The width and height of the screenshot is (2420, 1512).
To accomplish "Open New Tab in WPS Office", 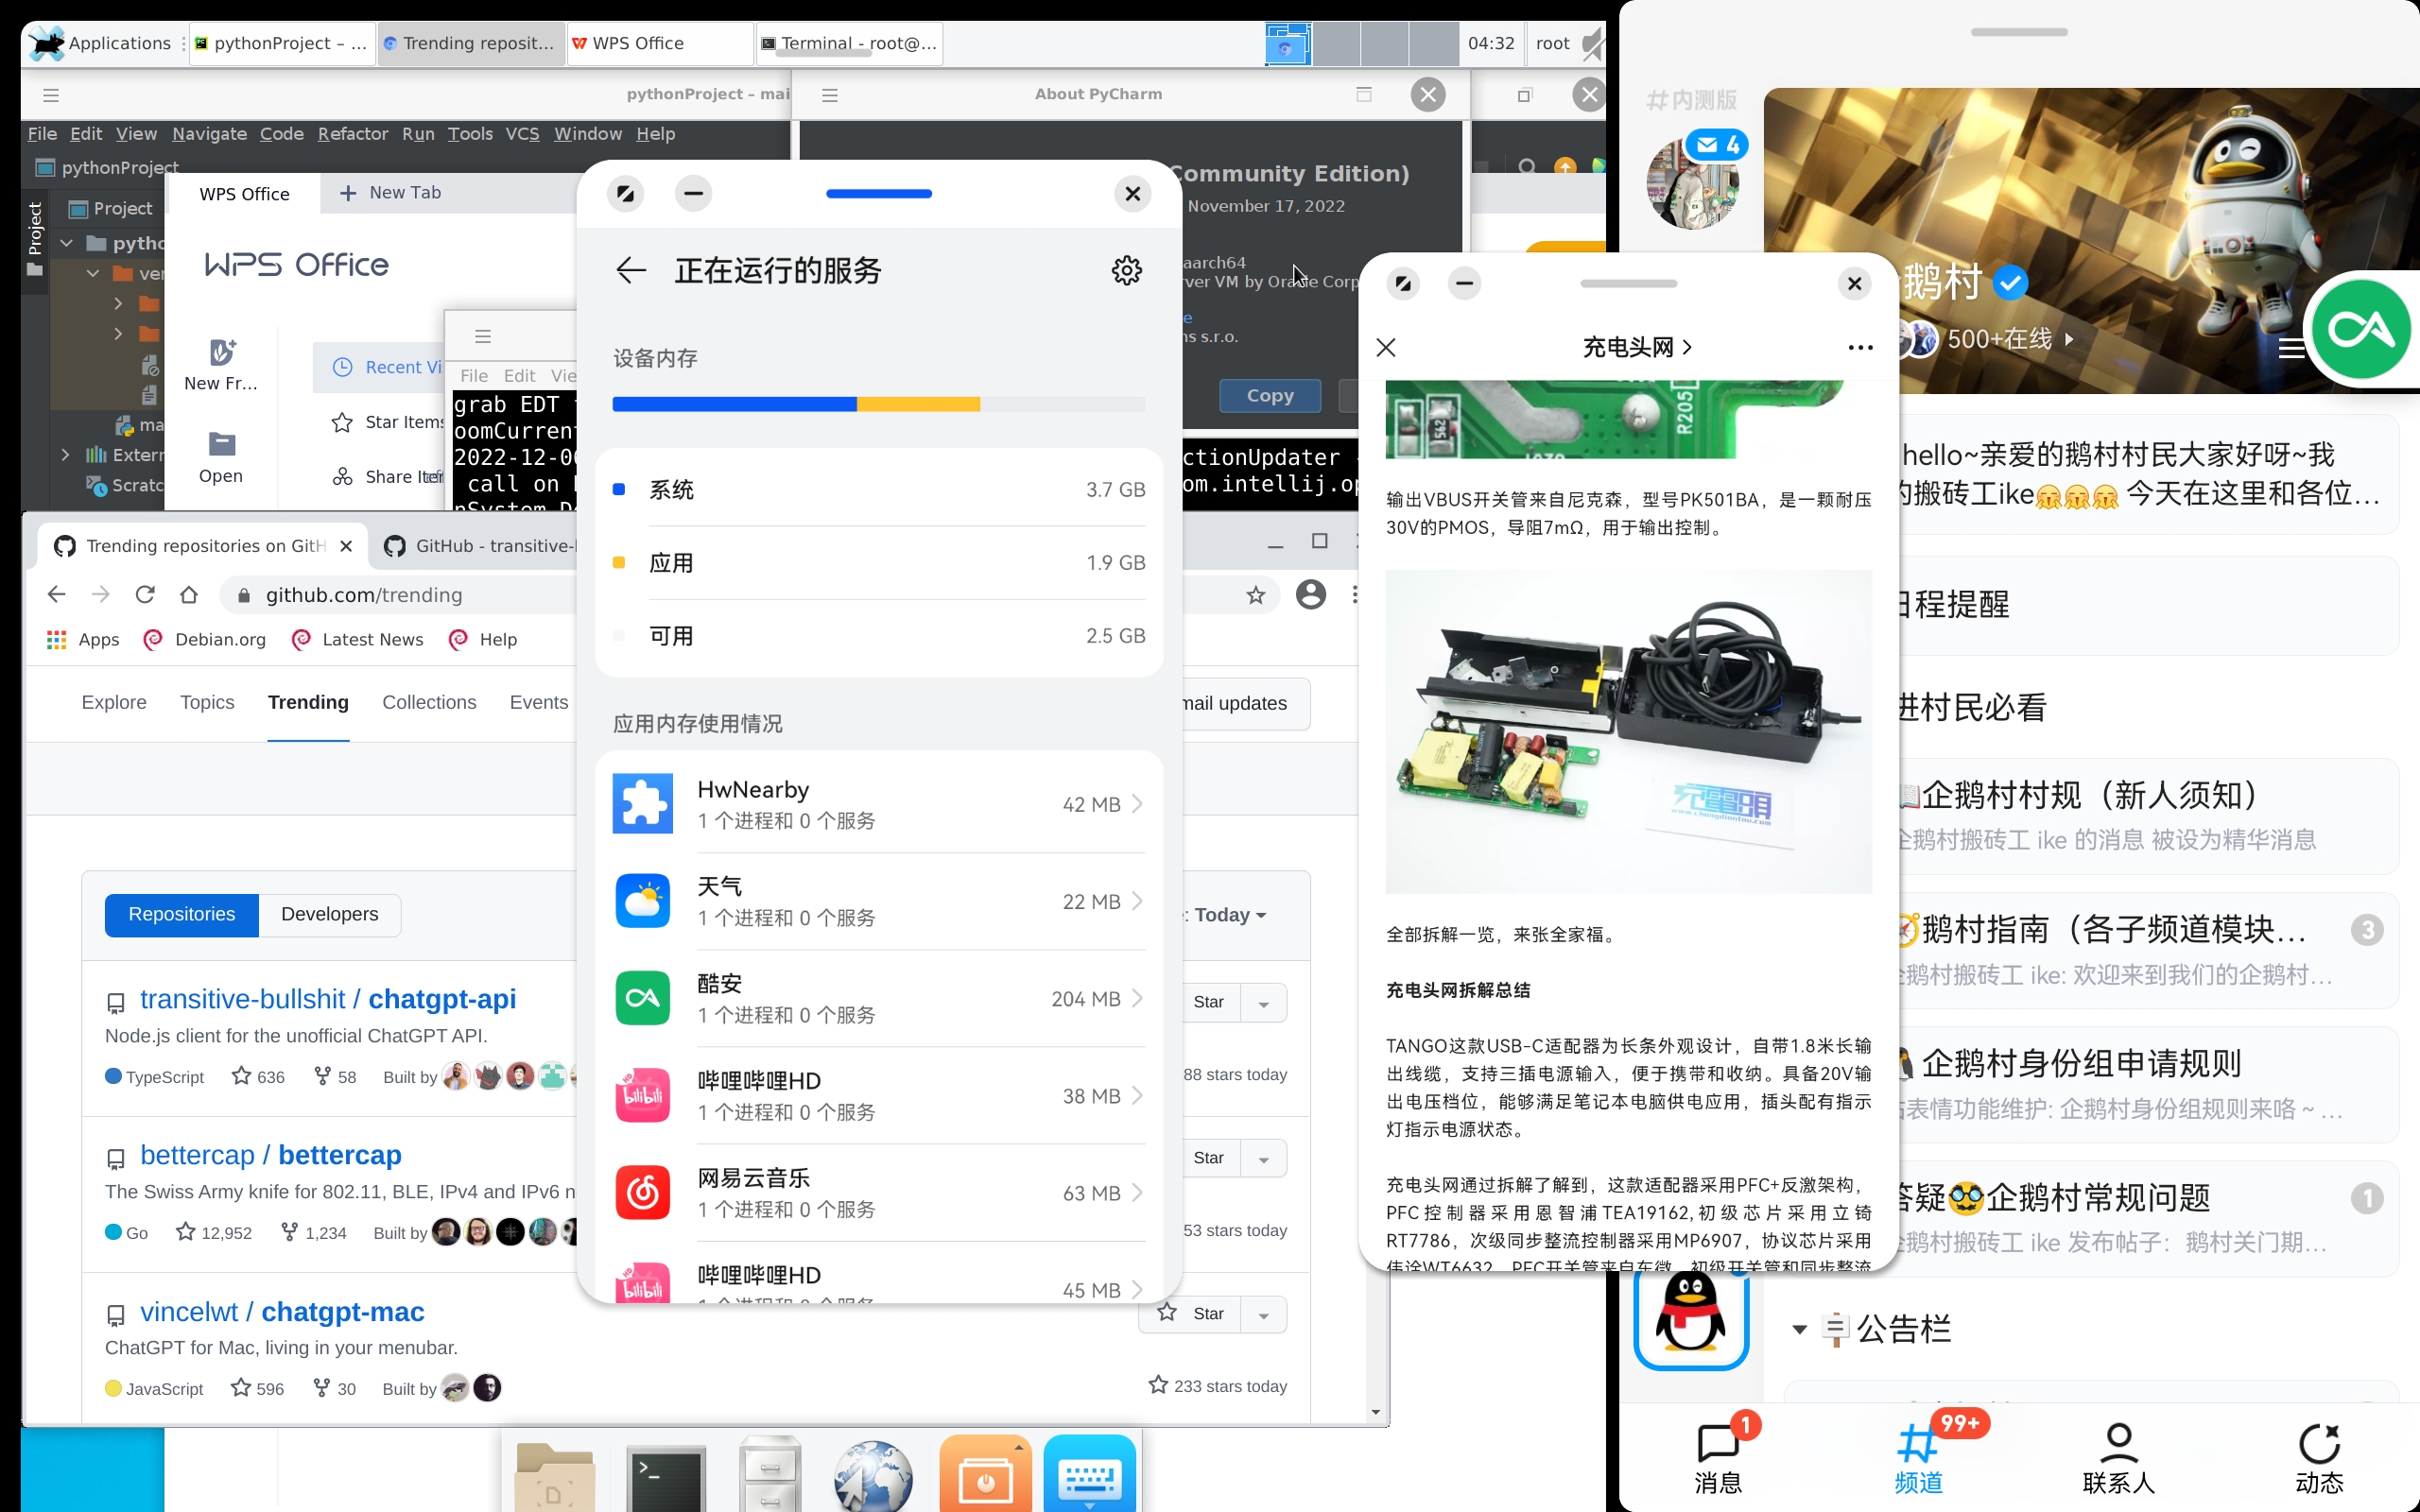I will point(390,192).
